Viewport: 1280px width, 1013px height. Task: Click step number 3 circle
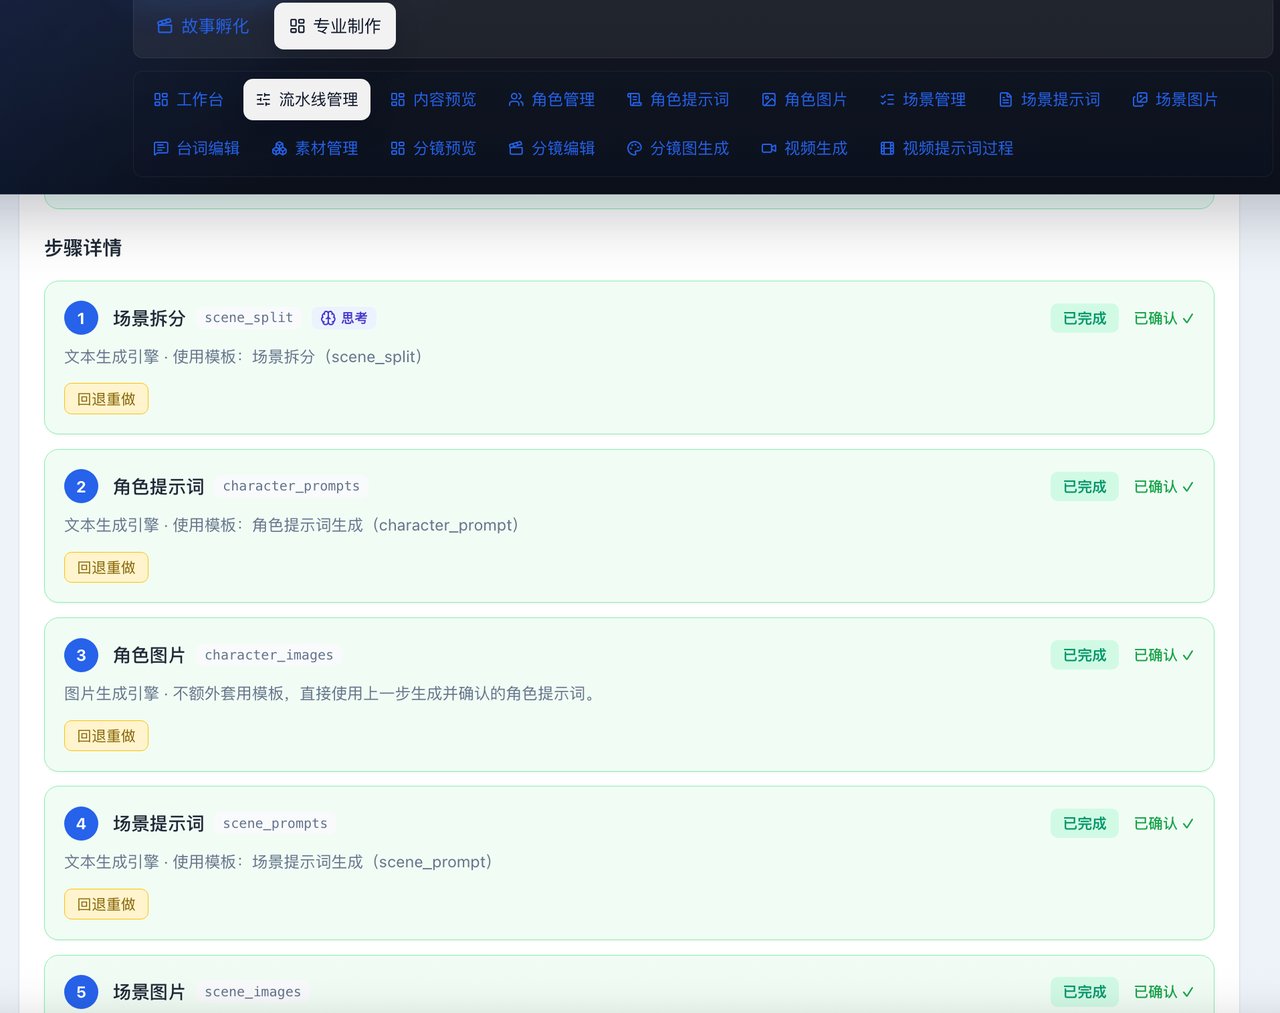point(81,655)
